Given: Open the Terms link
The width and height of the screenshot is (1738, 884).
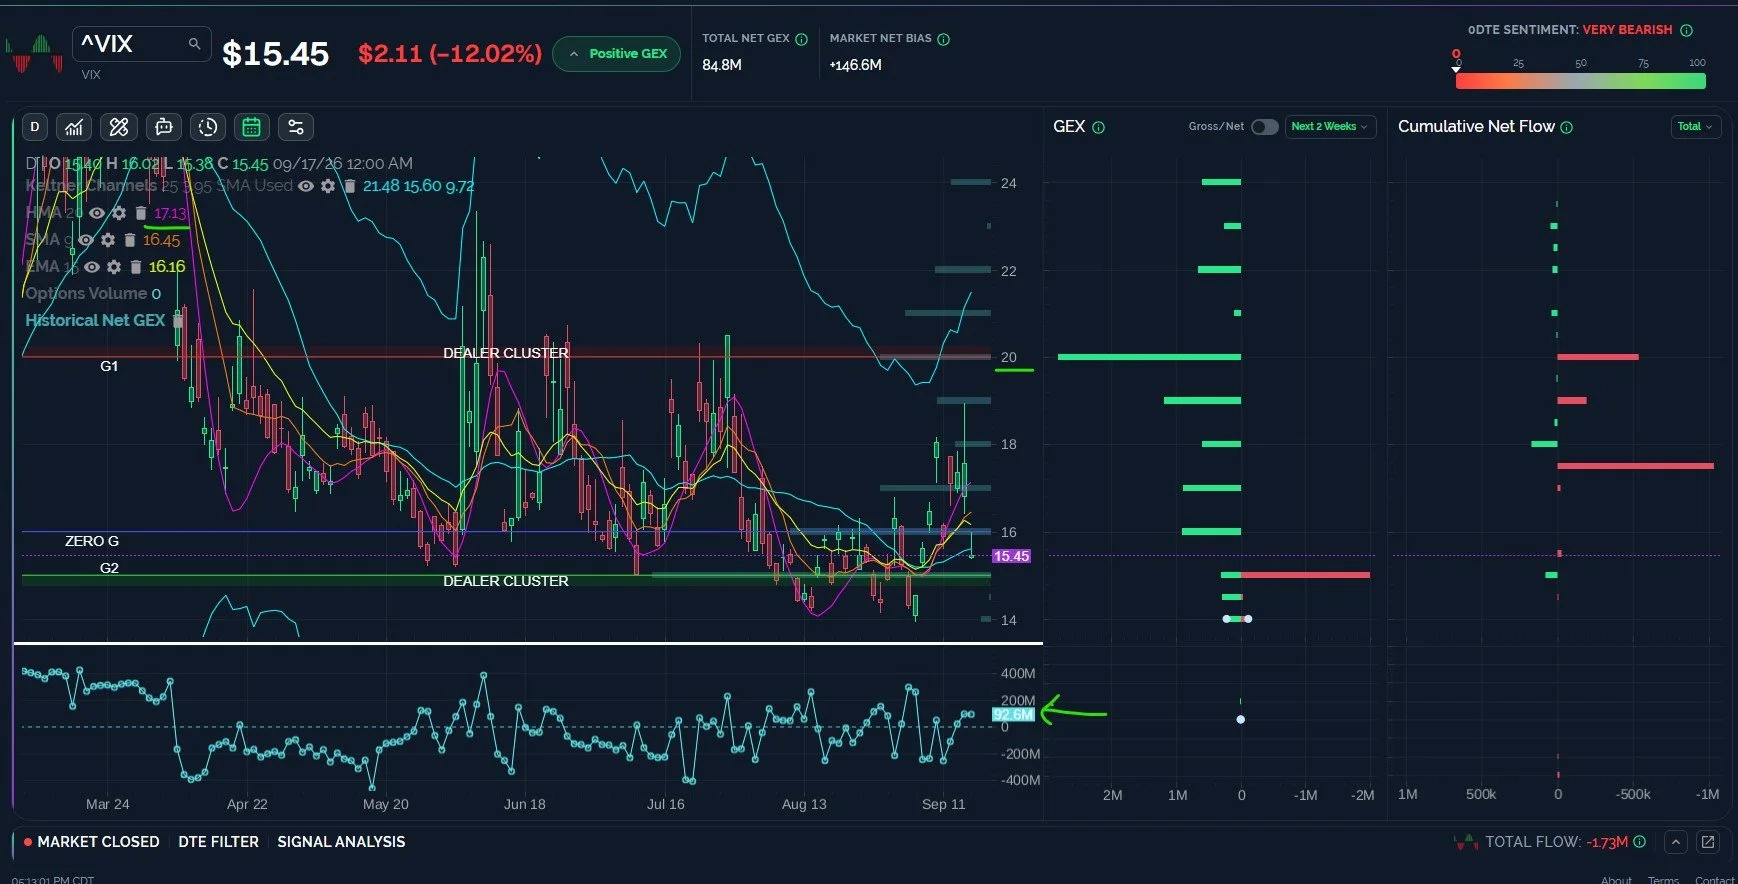Looking at the screenshot, I should click(1664, 880).
